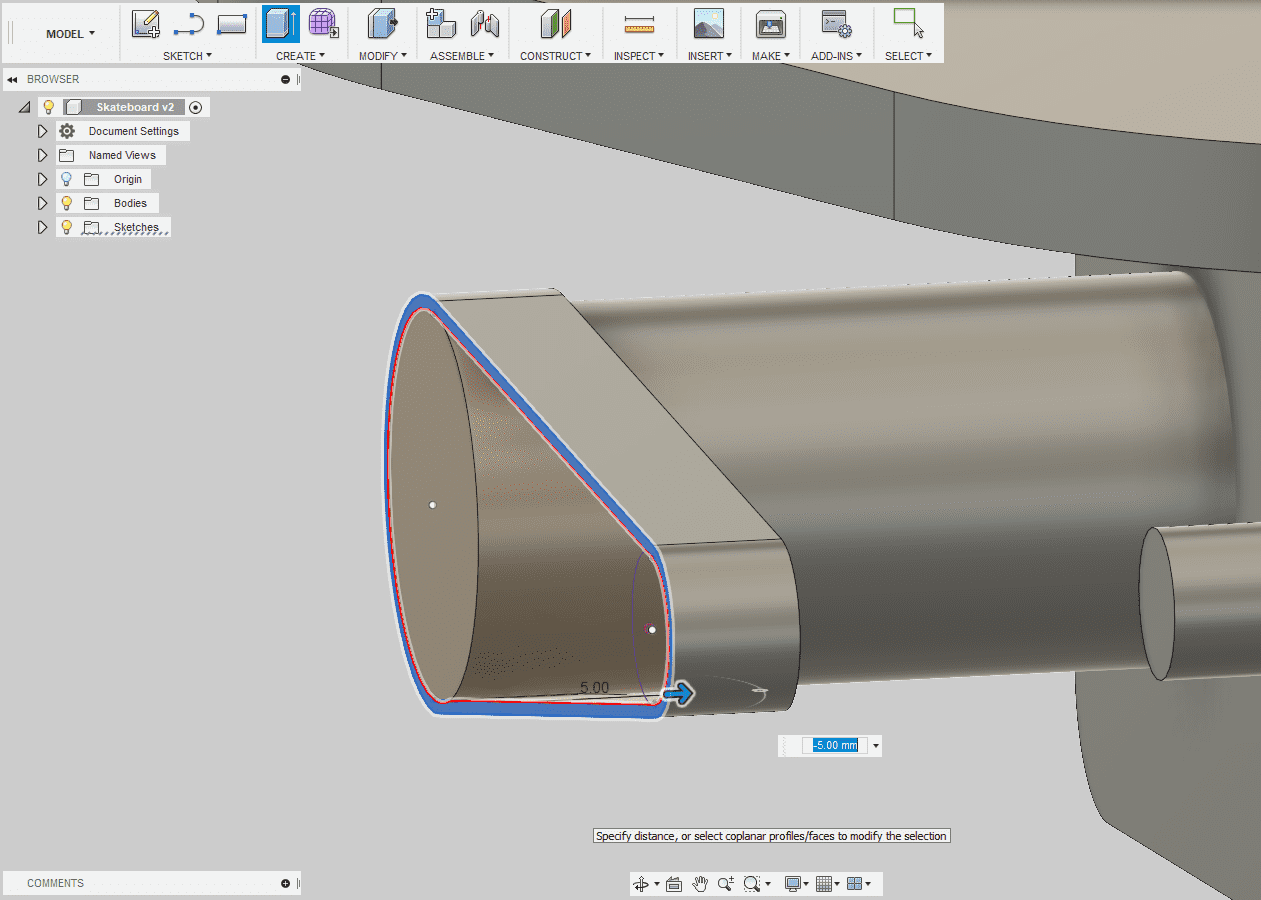Screen dimensions: 1261x900
Task: Open the INSERT menu
Action: pos(709,56)
